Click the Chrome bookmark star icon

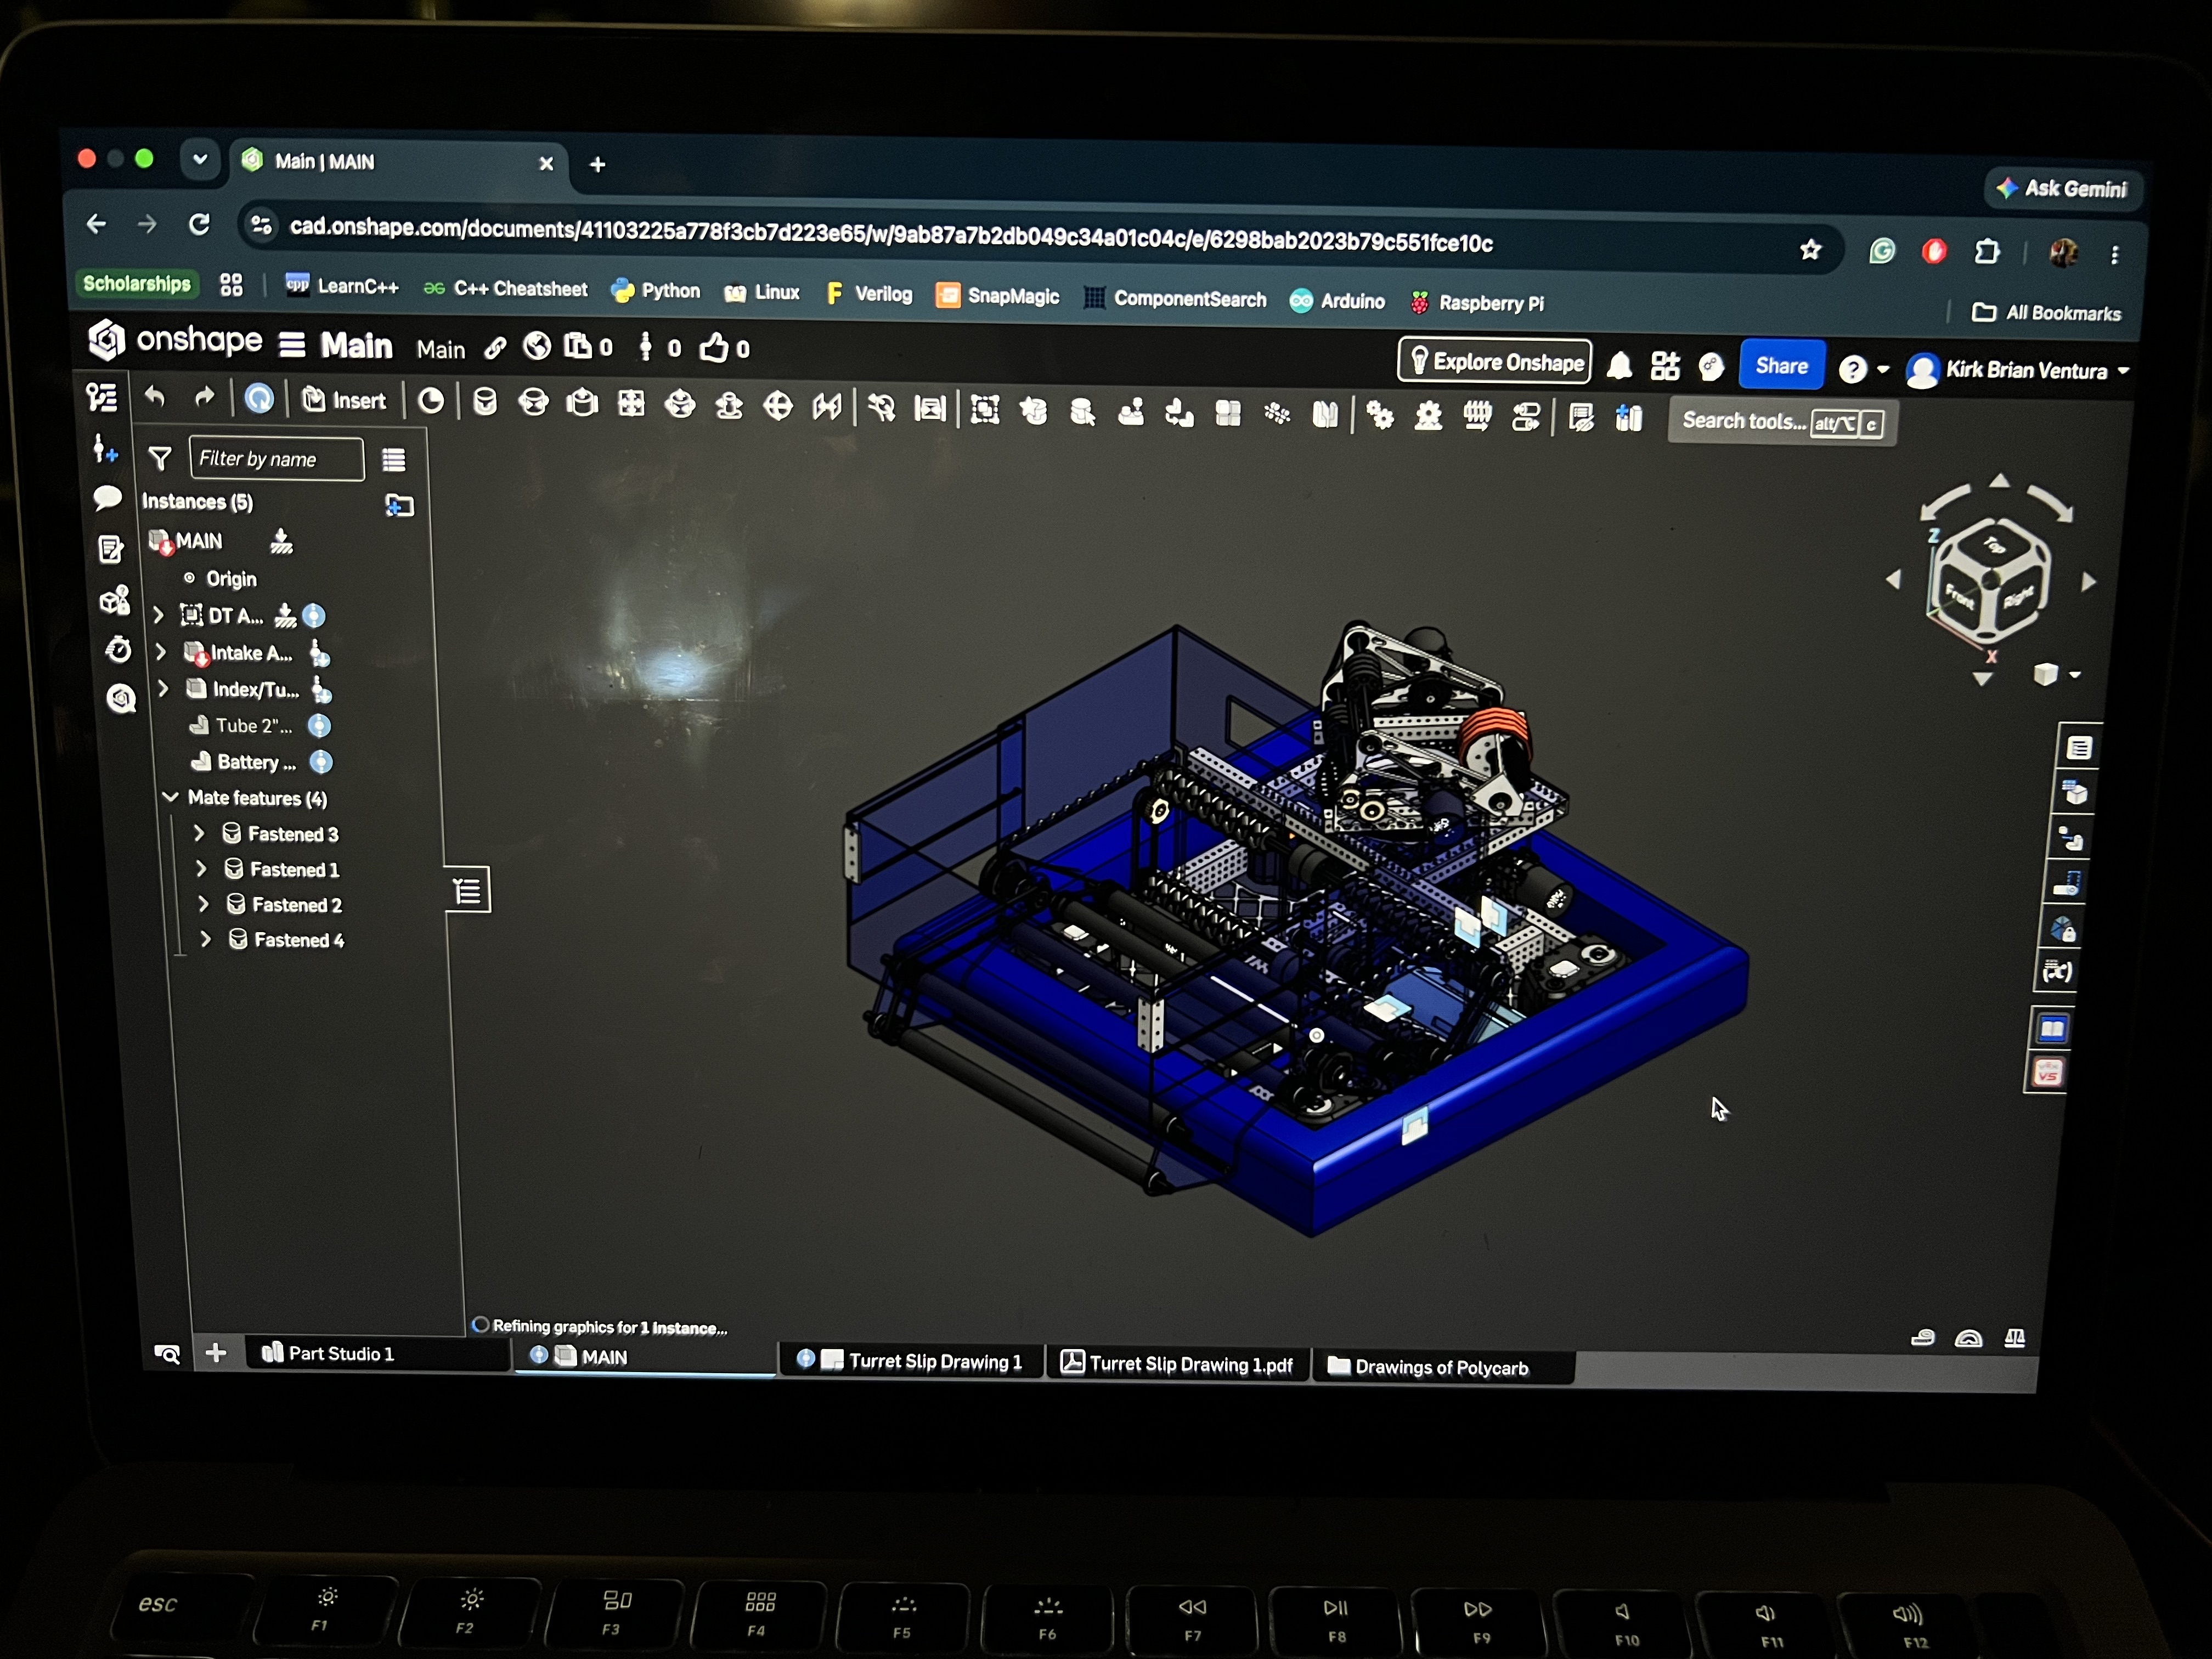pos(1810,250)
